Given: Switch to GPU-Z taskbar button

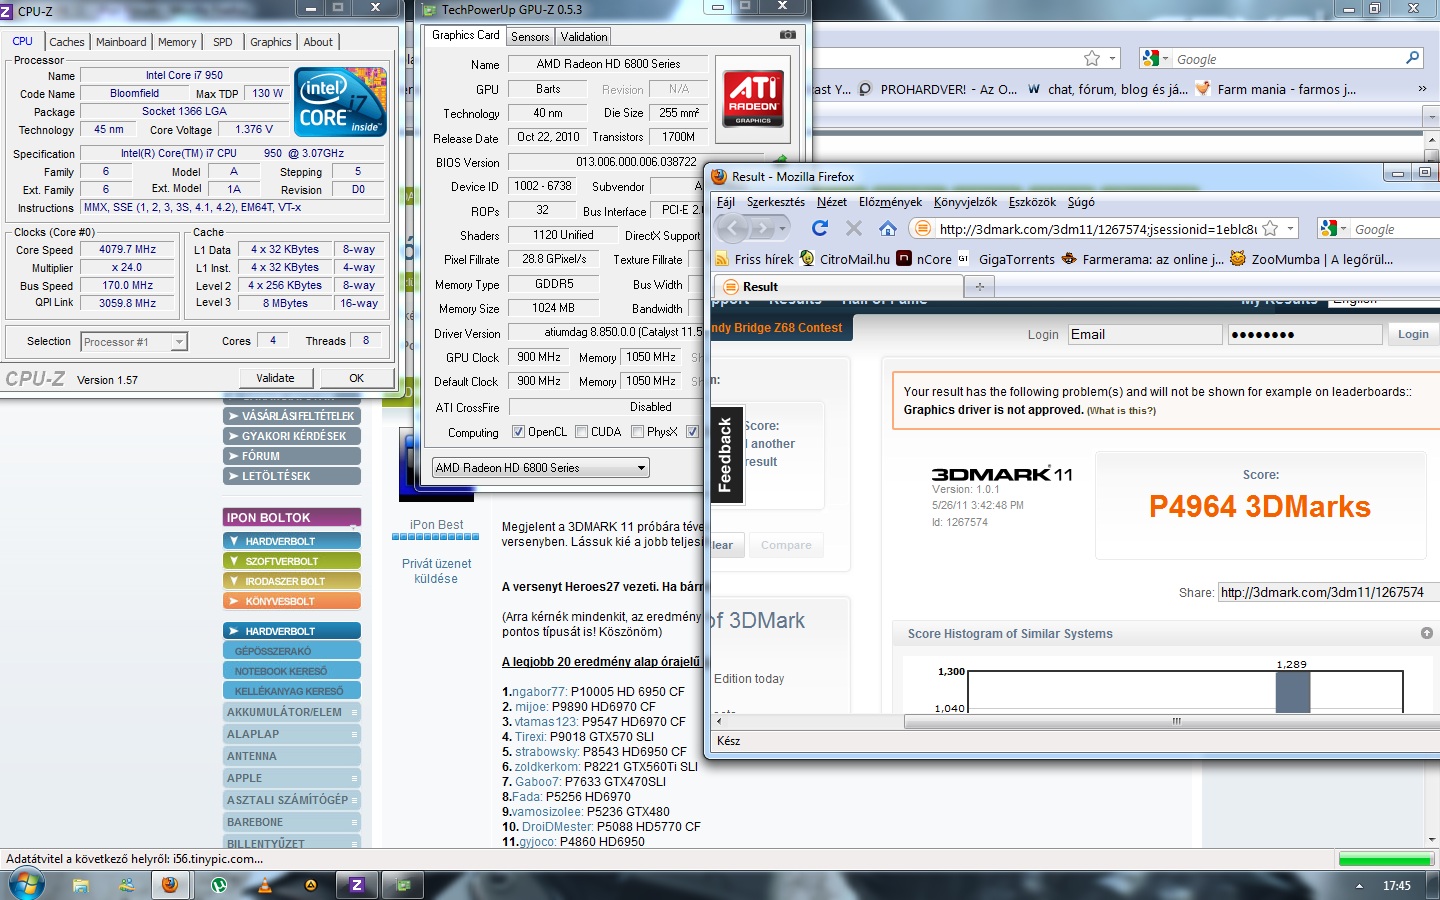Looking at the screenshot, I should click(x=403, y=885).
